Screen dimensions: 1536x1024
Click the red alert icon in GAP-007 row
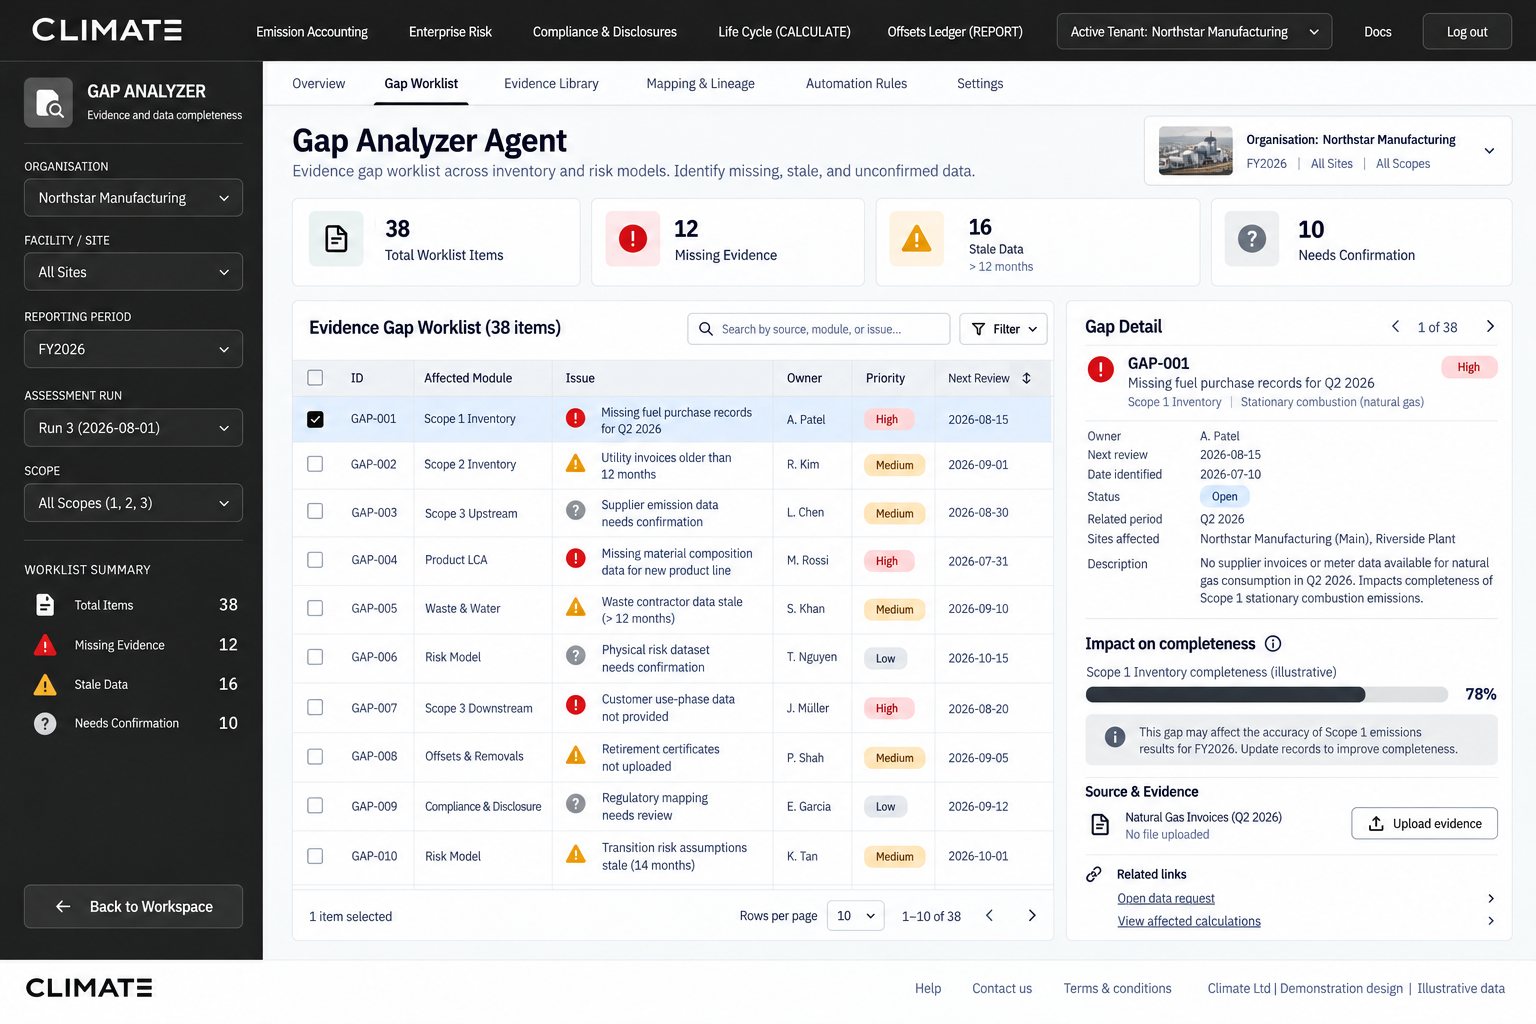[576, 705]
